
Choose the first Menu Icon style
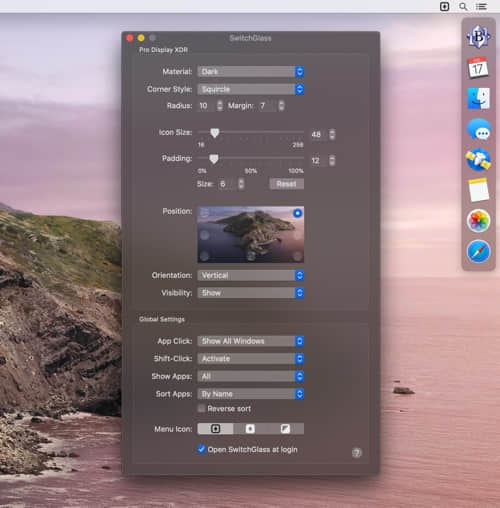point(215,429)
